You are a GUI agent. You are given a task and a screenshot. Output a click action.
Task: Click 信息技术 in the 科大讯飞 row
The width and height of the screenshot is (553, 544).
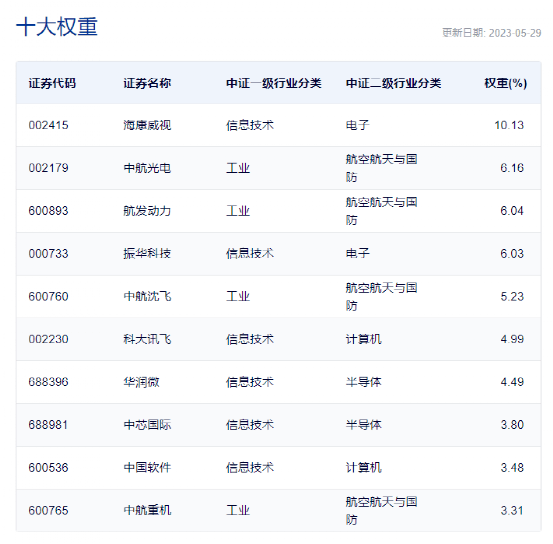coord(250,339)
